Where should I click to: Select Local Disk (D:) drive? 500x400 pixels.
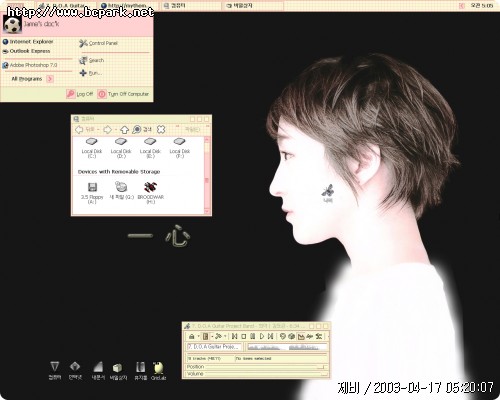(x=121, y=148)
